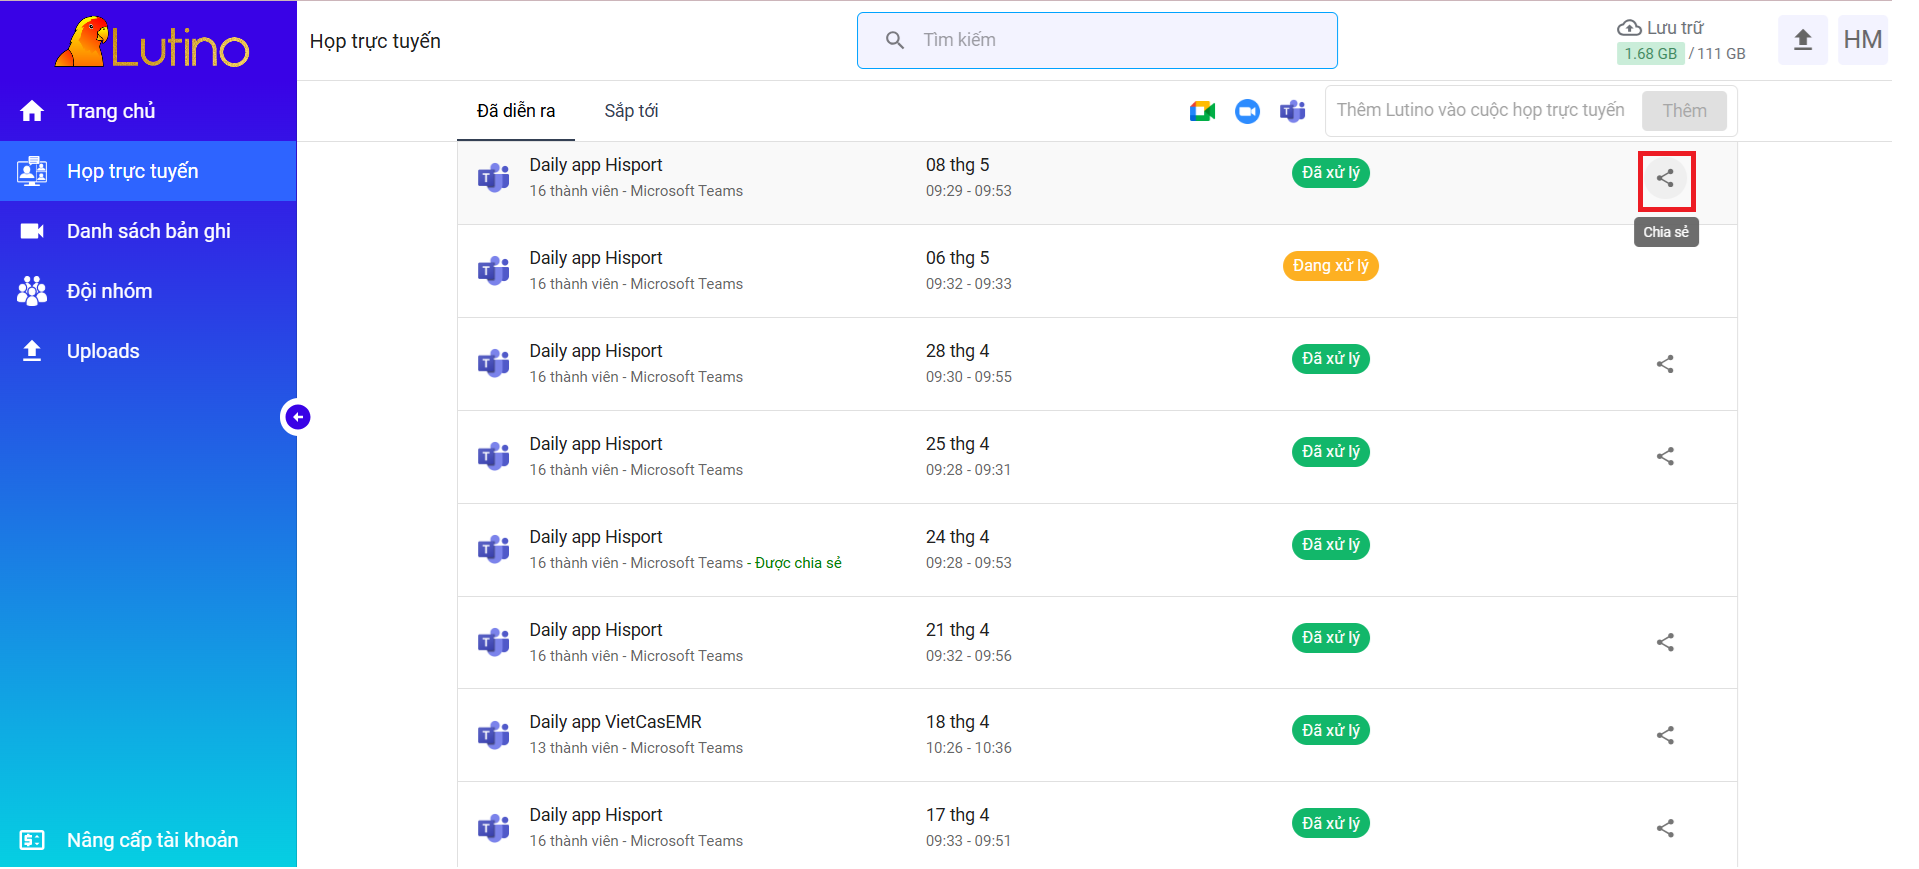1919x869 pixels.
Task: Click the Thêm button
Action: click(x=1684, y=111)
